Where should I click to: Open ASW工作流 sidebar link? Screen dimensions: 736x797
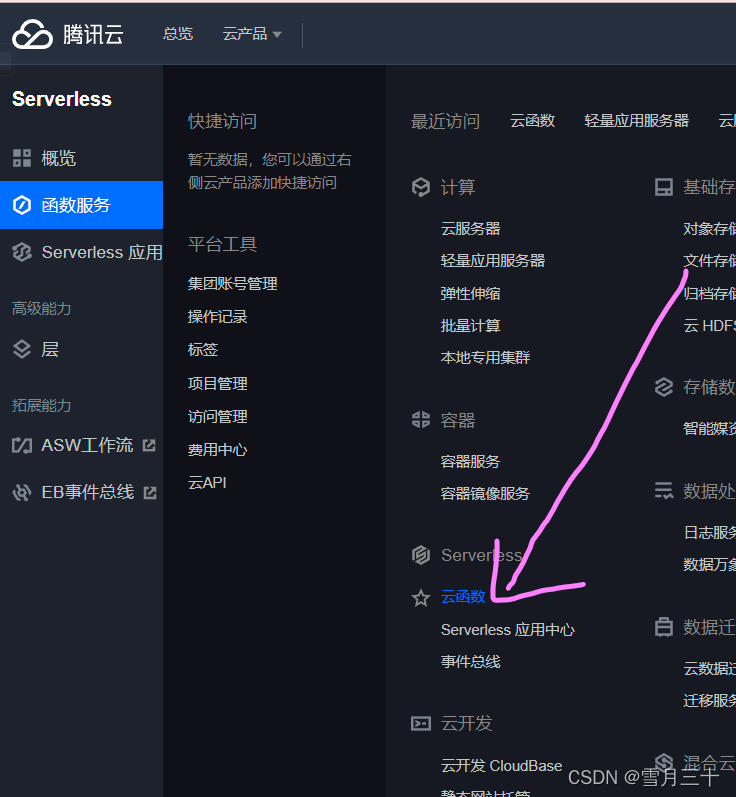click(87, 445)
